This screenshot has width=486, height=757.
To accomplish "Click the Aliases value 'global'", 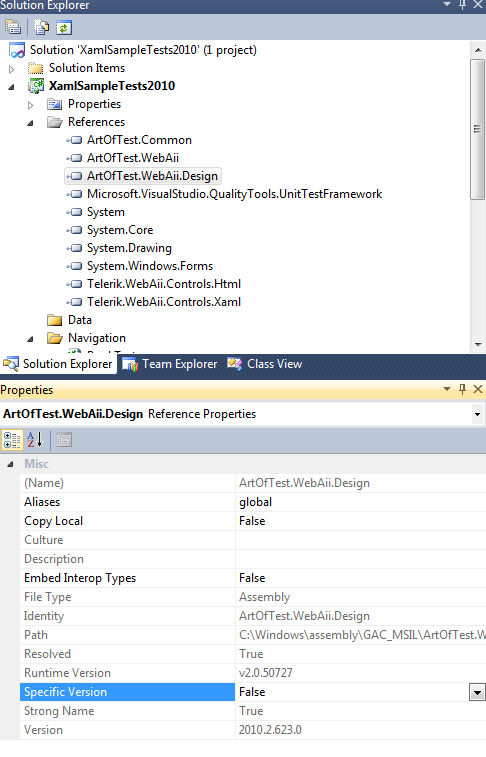I will coord(255,502).
